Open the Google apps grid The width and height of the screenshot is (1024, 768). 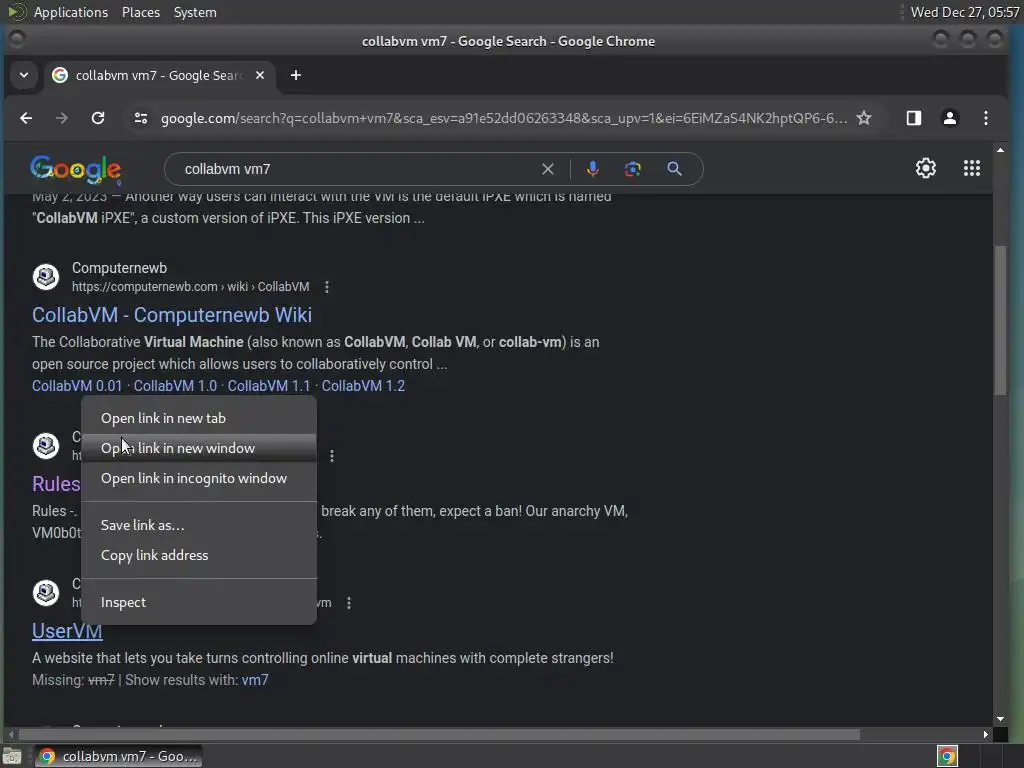click(972, 168)
